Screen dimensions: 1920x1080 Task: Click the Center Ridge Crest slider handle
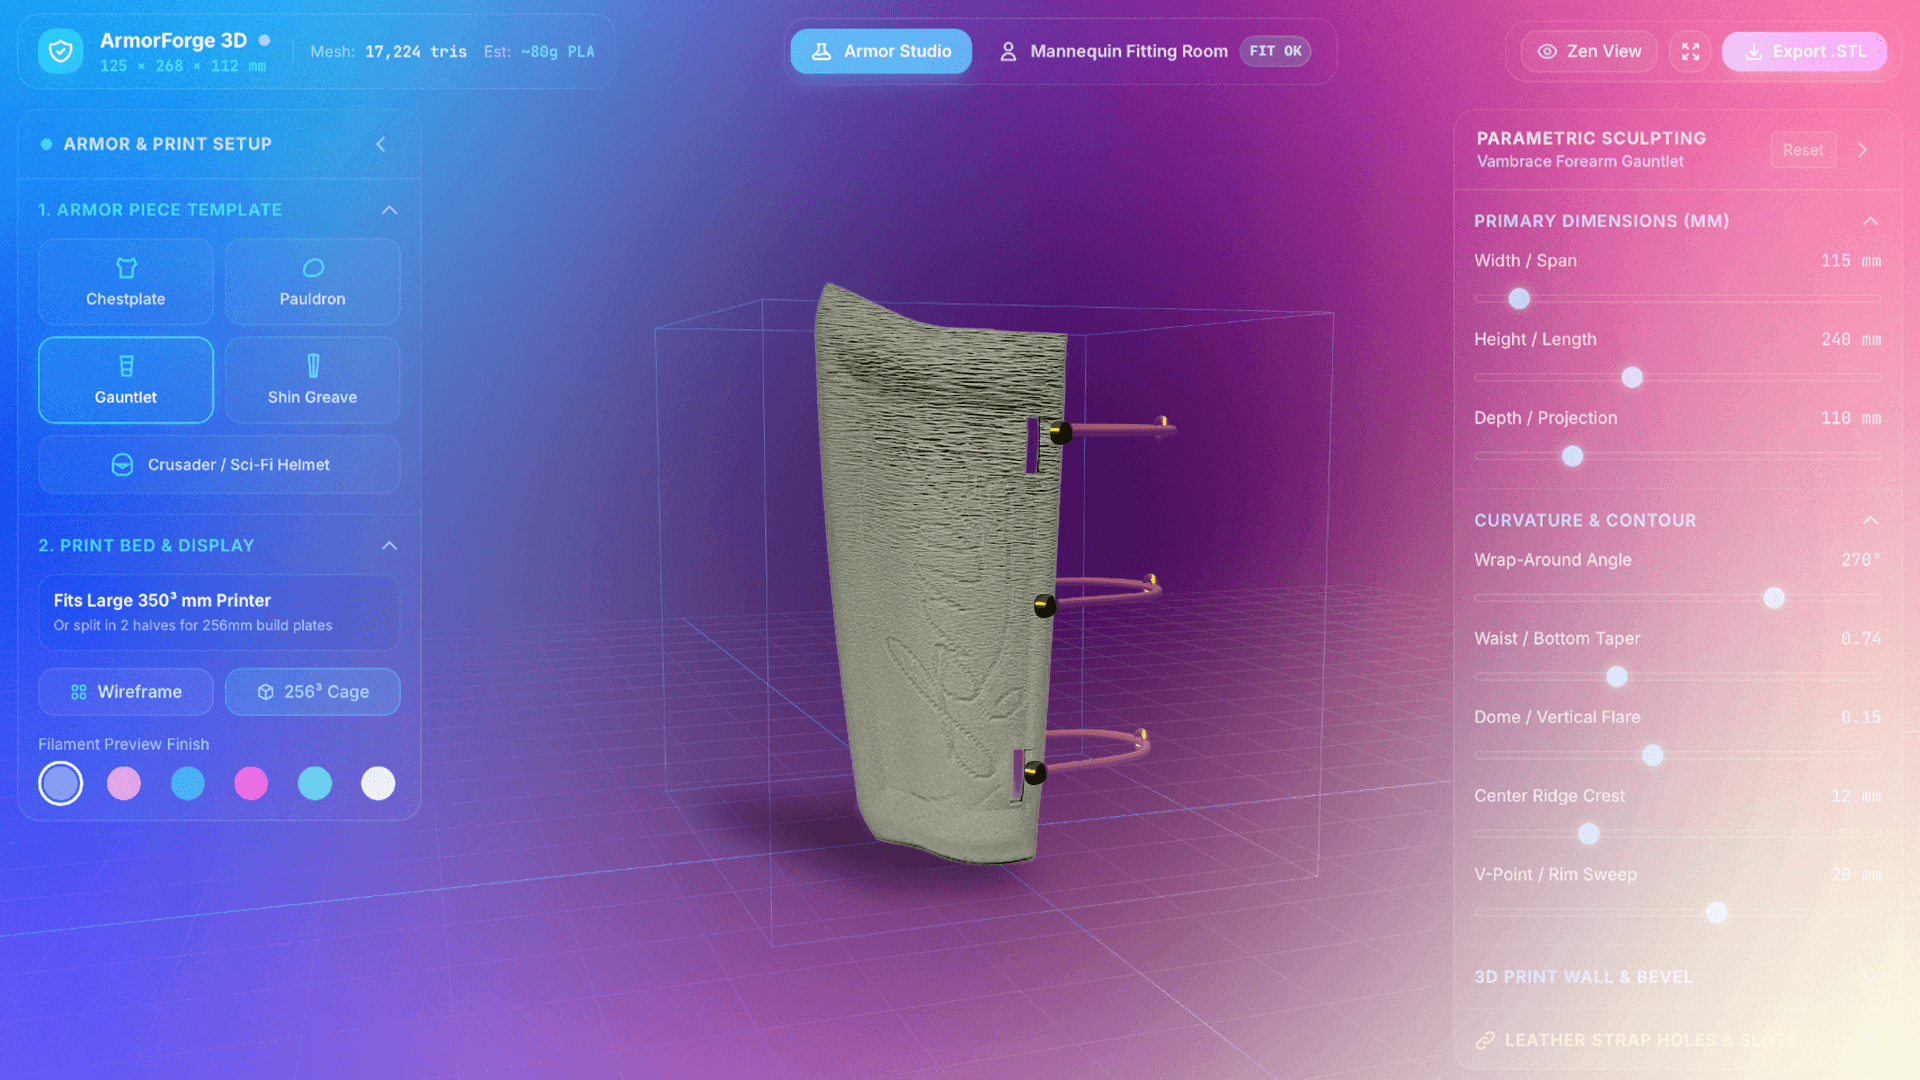point(1588,834)
